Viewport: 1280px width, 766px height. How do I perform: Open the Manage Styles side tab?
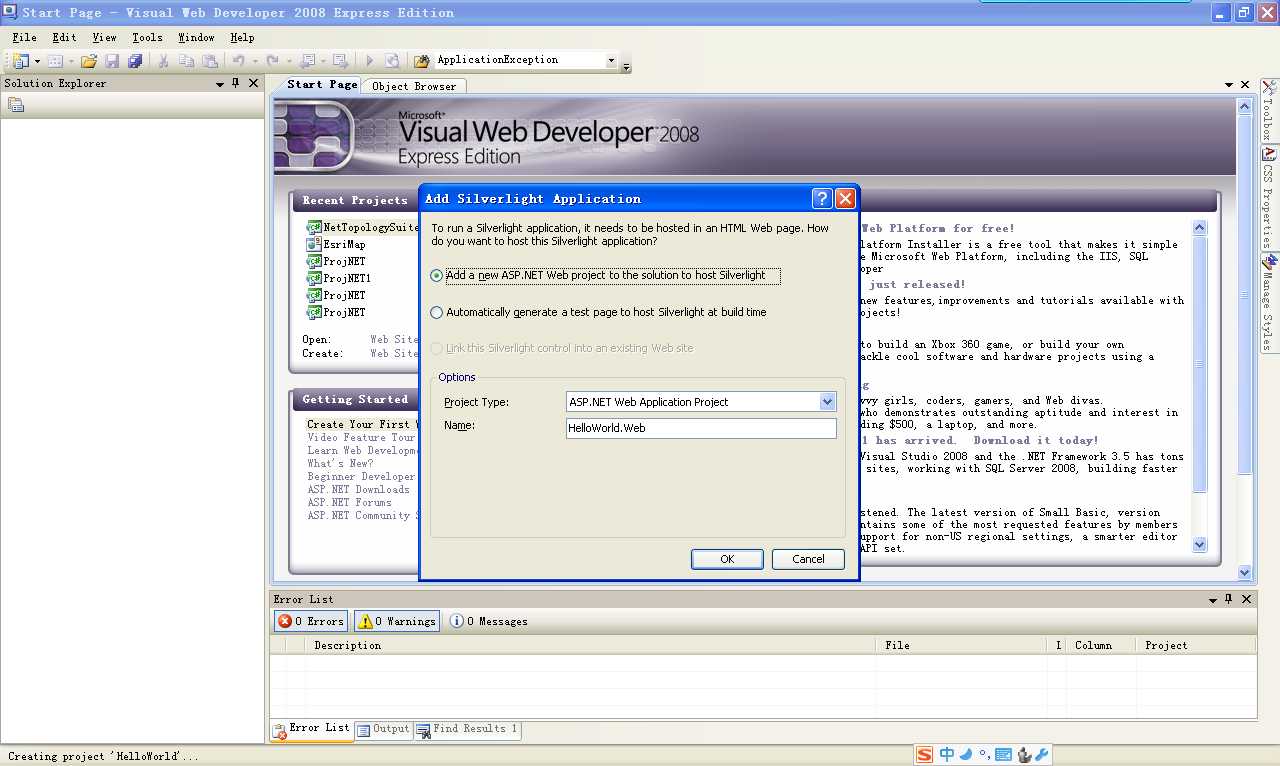(1269, 303)
